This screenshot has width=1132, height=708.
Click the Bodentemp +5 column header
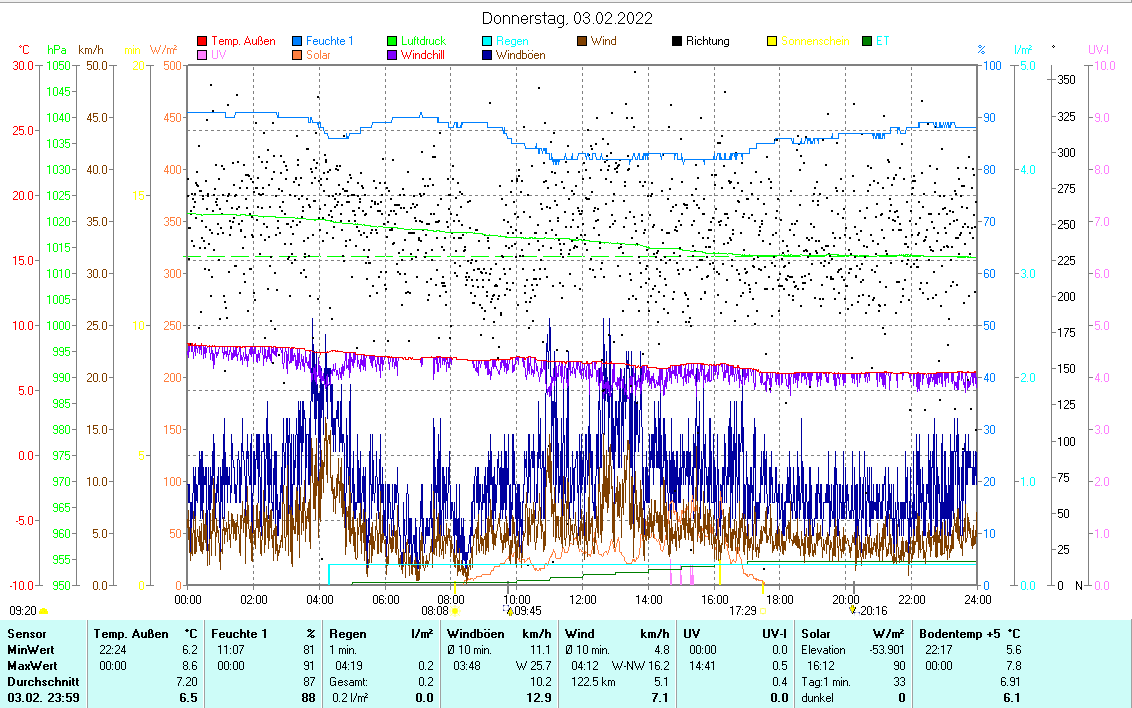pos(960,633)
